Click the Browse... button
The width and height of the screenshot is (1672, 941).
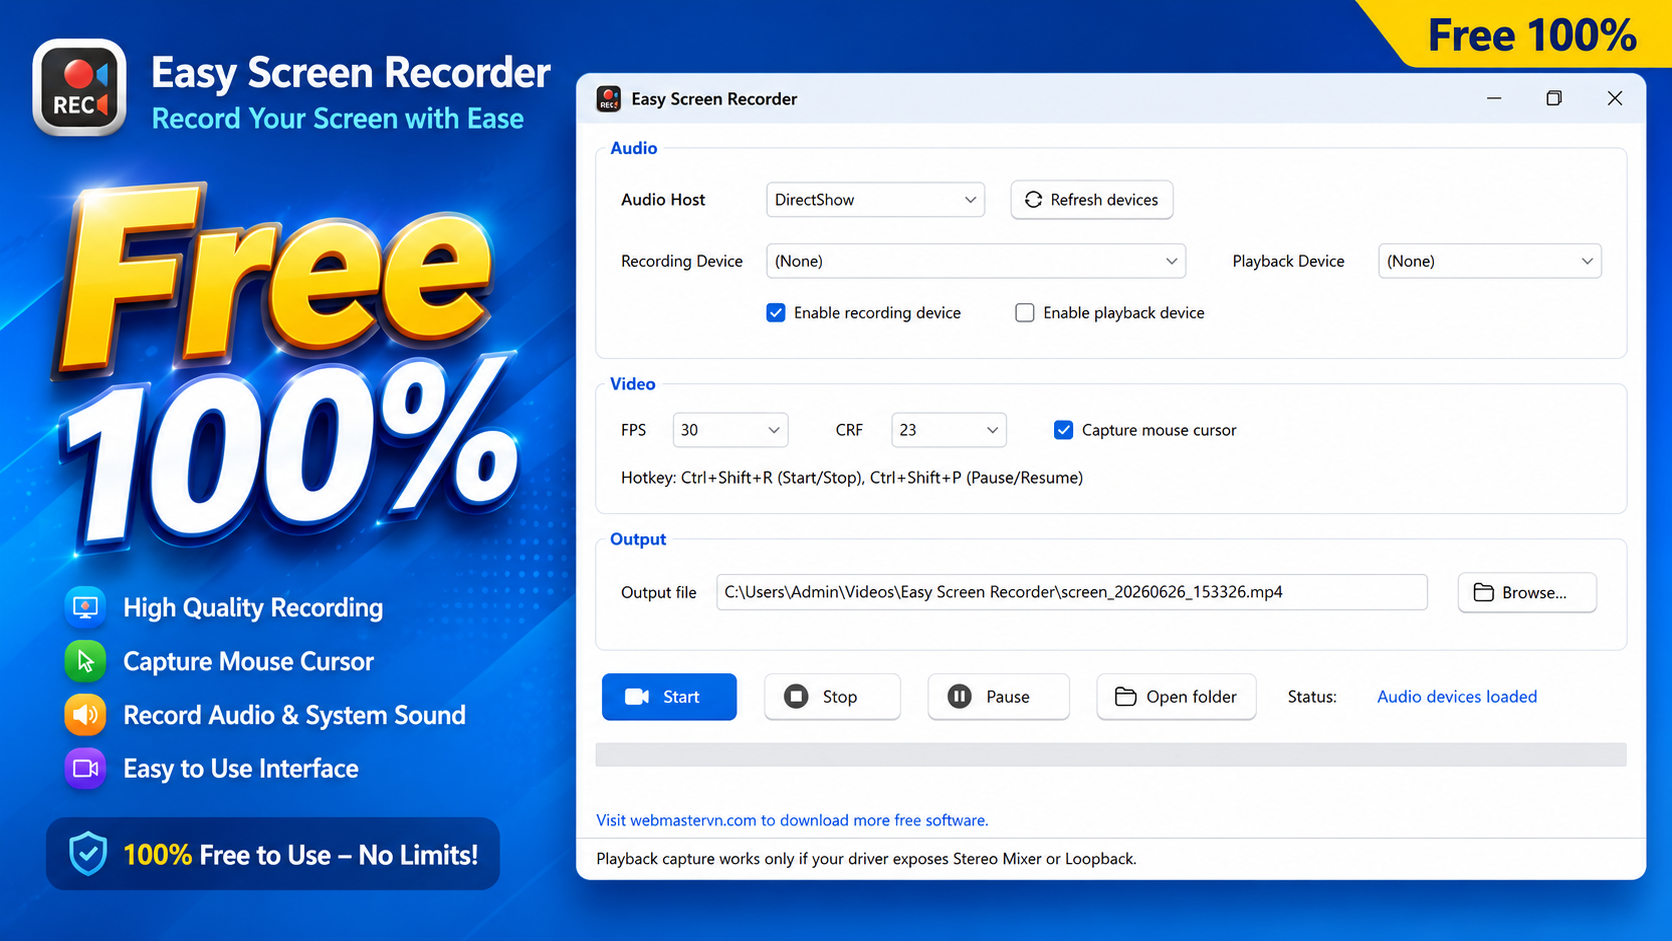[1527, 592]
